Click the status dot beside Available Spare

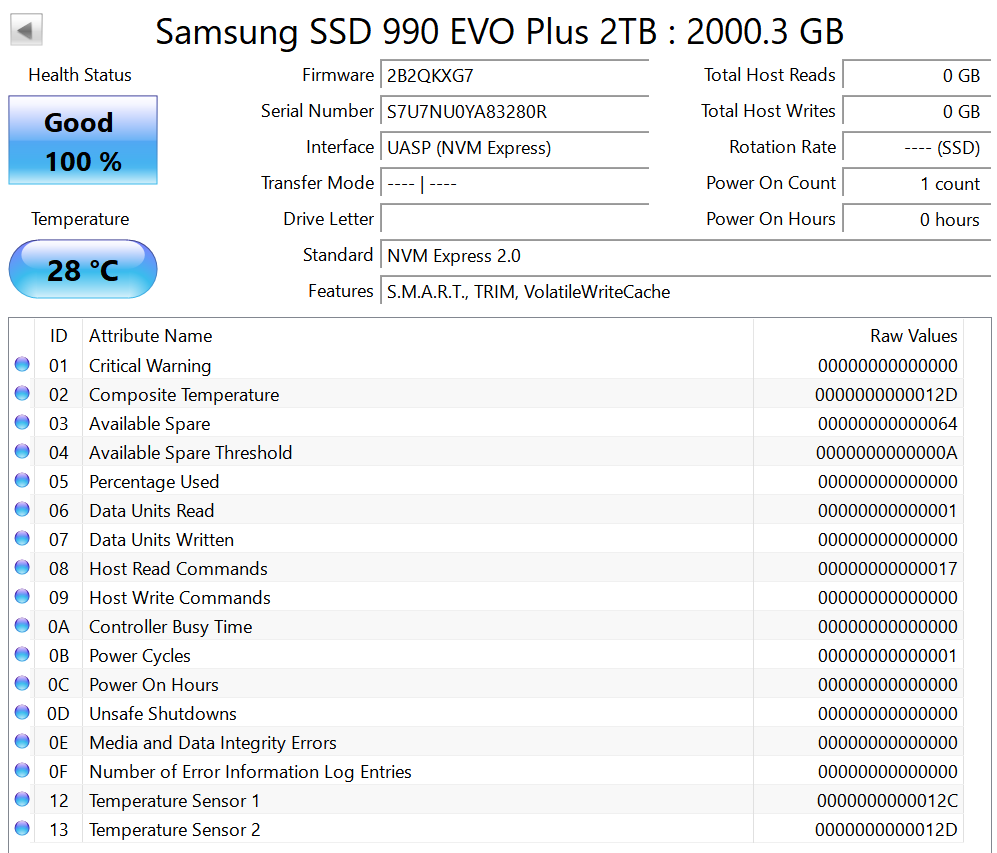click(x=22, y=422)
